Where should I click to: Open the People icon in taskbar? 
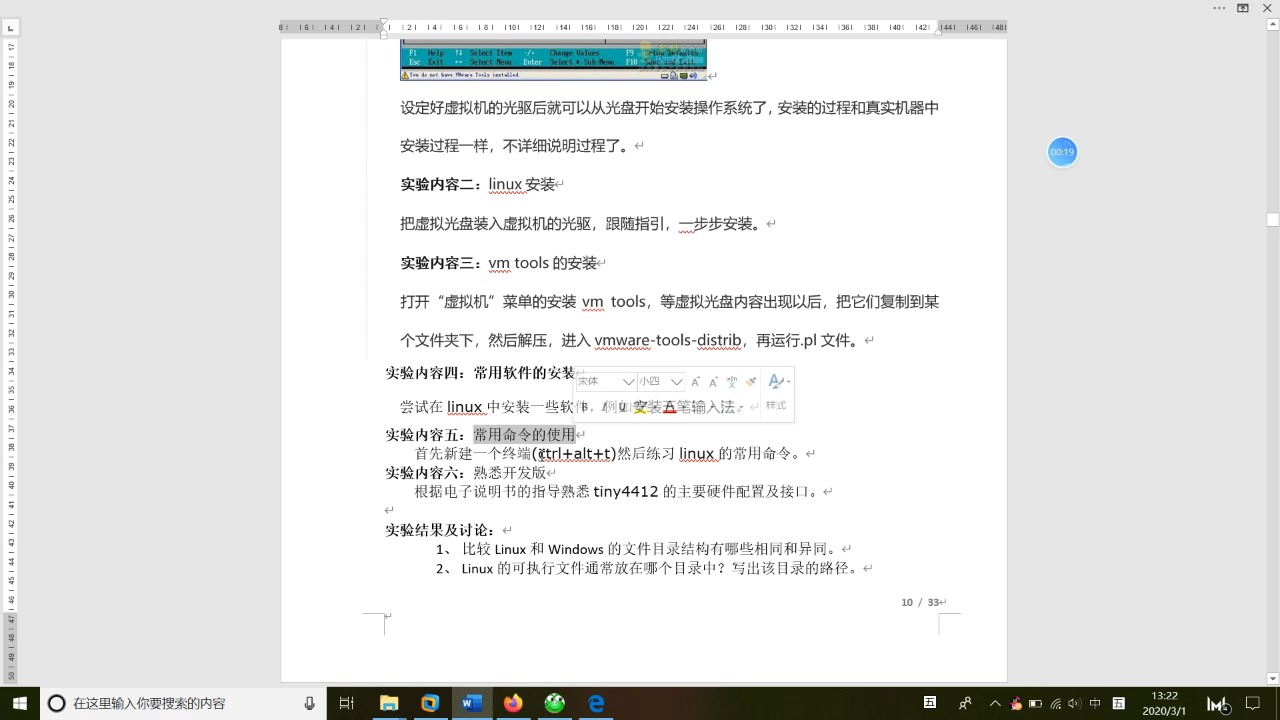click(965, 703)
